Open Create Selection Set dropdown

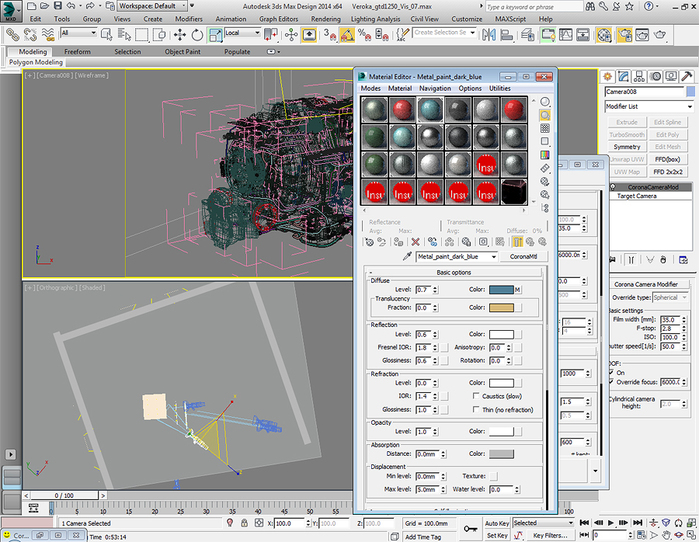pos(444,33)
